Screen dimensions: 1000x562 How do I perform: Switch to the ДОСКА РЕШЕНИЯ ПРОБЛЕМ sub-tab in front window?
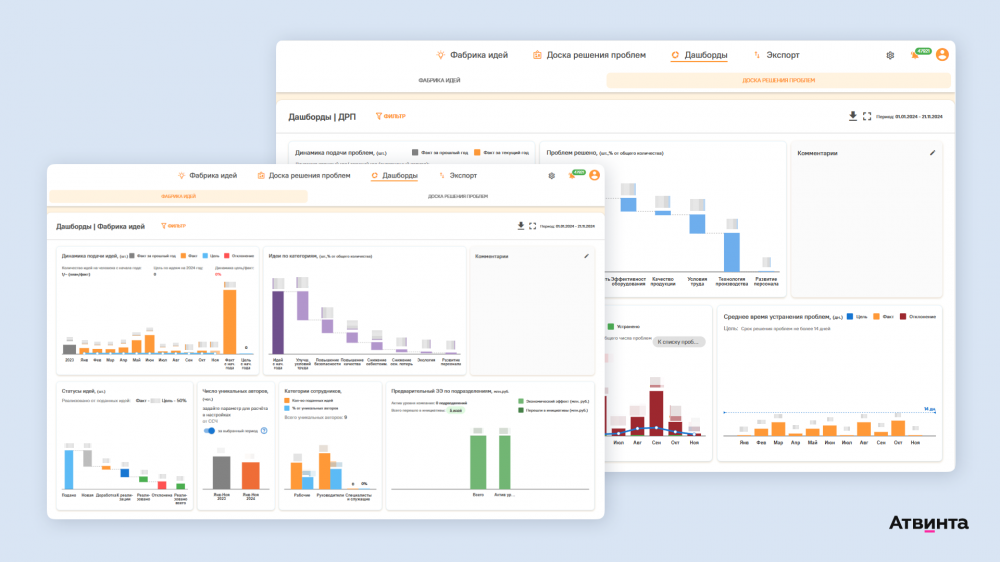point(457,196)
